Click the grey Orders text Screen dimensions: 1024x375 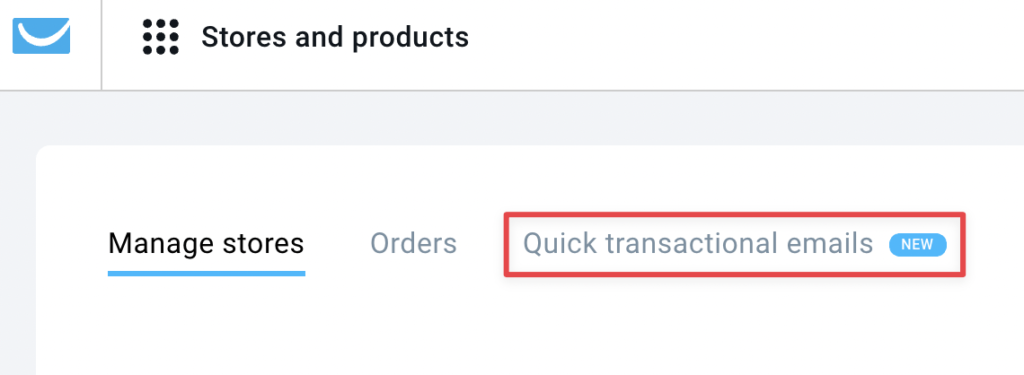click(413, 244)
